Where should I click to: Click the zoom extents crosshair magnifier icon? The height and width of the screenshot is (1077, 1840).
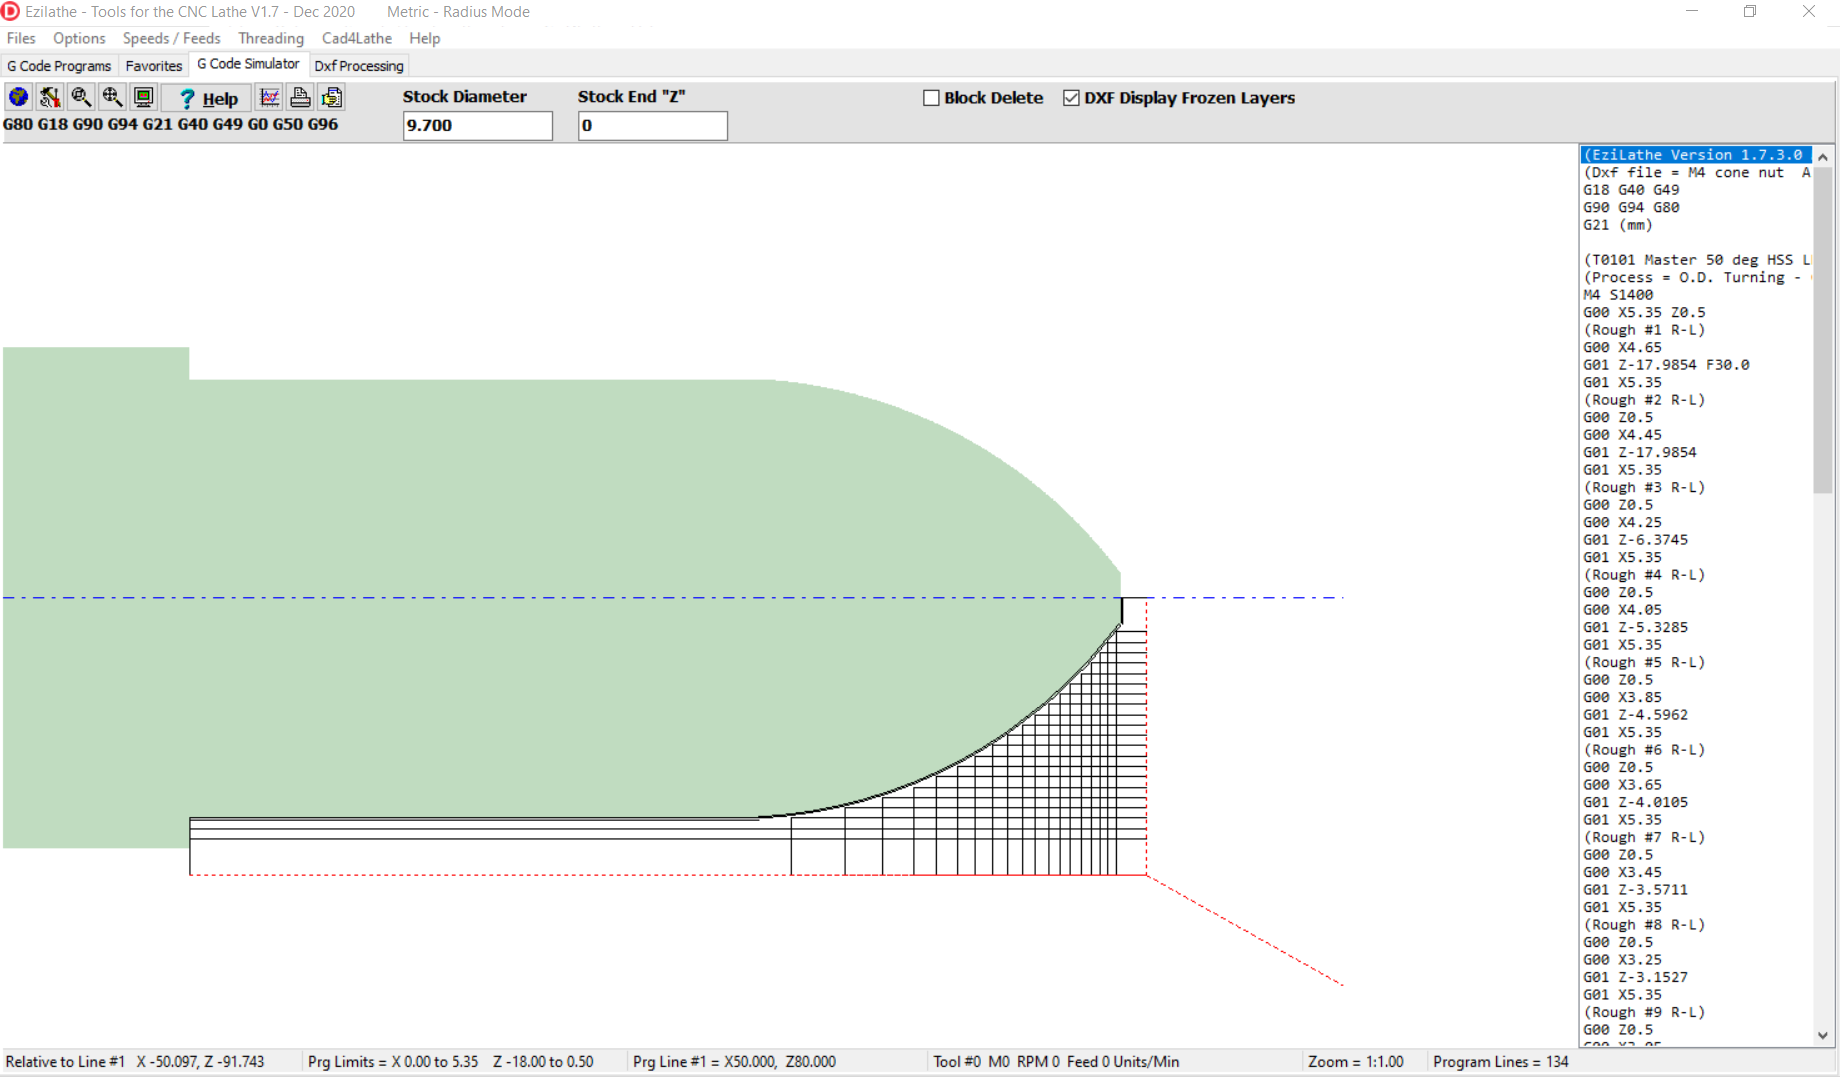112,97
